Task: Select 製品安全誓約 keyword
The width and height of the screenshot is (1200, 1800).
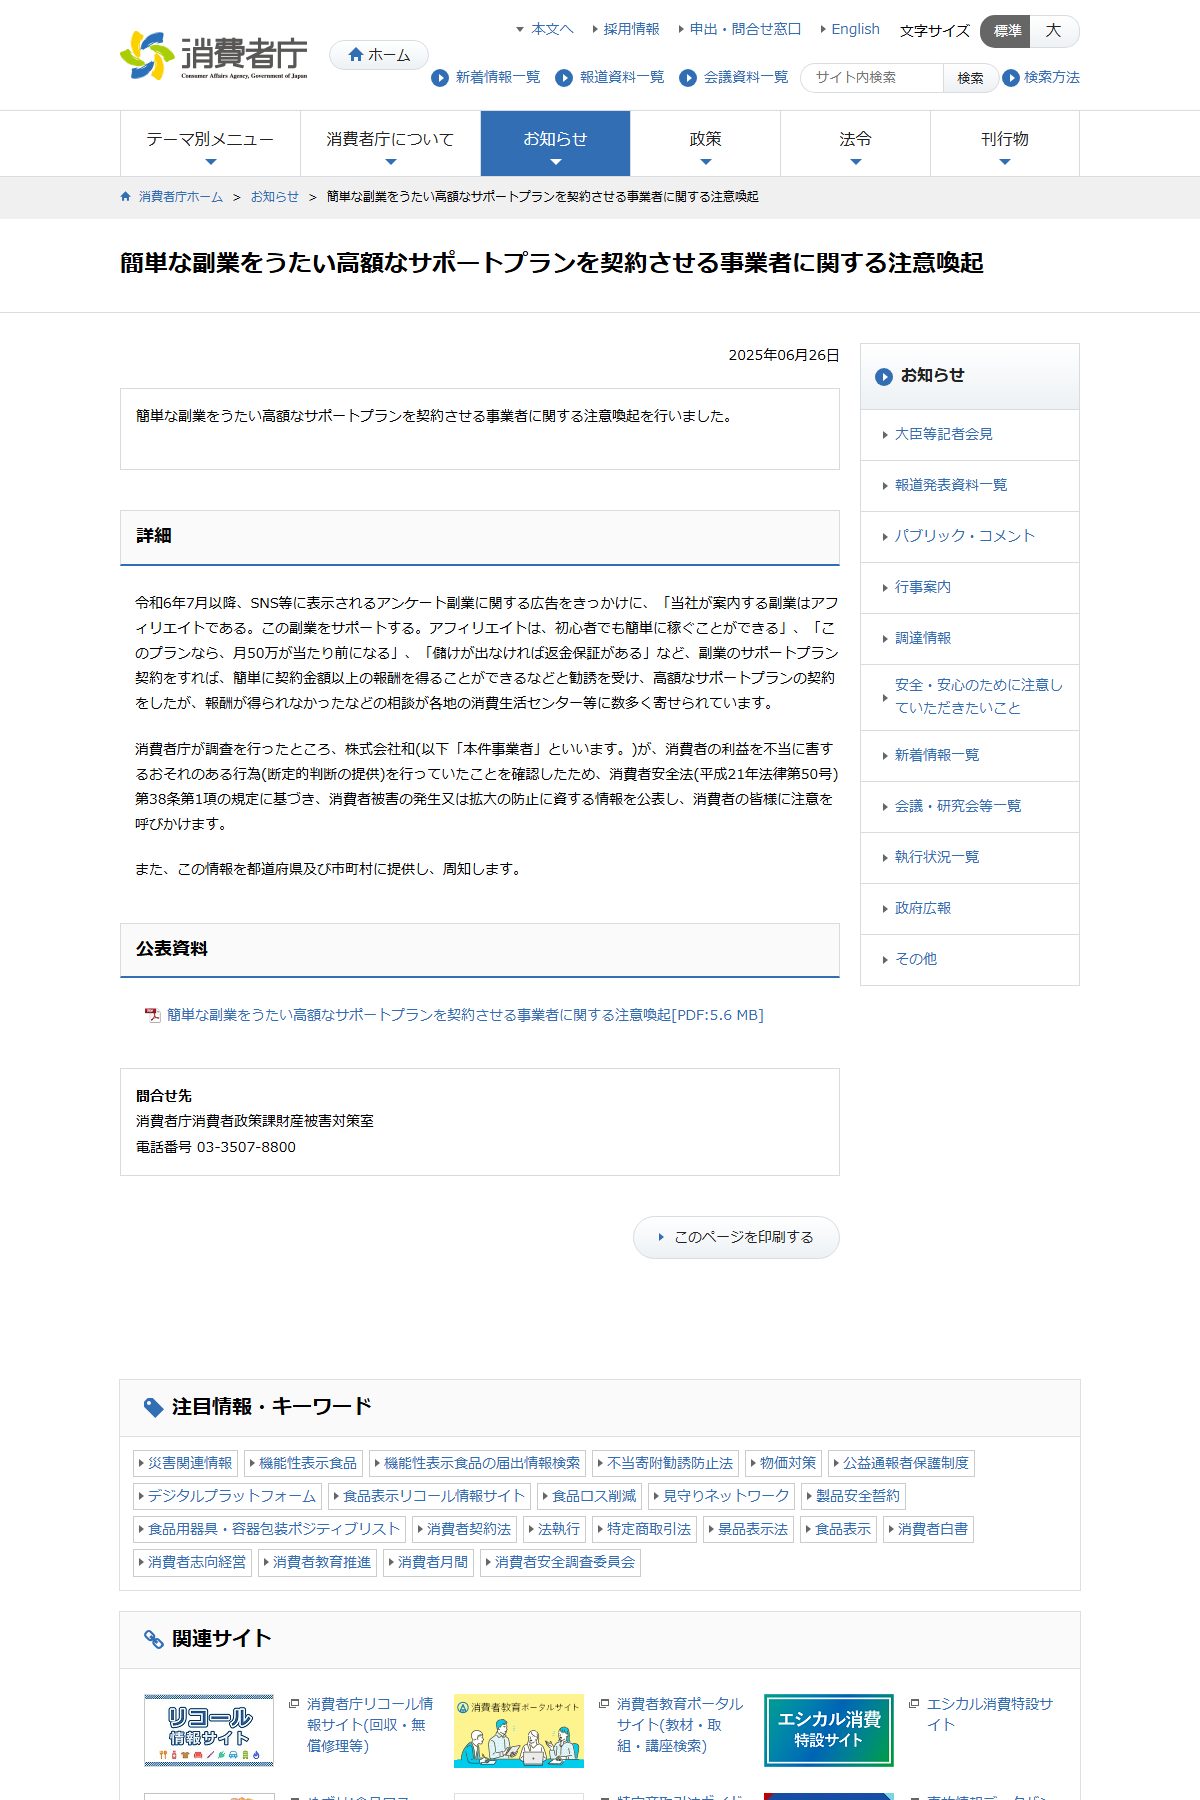Action: pyautogui.click(x=853, y=1496)
